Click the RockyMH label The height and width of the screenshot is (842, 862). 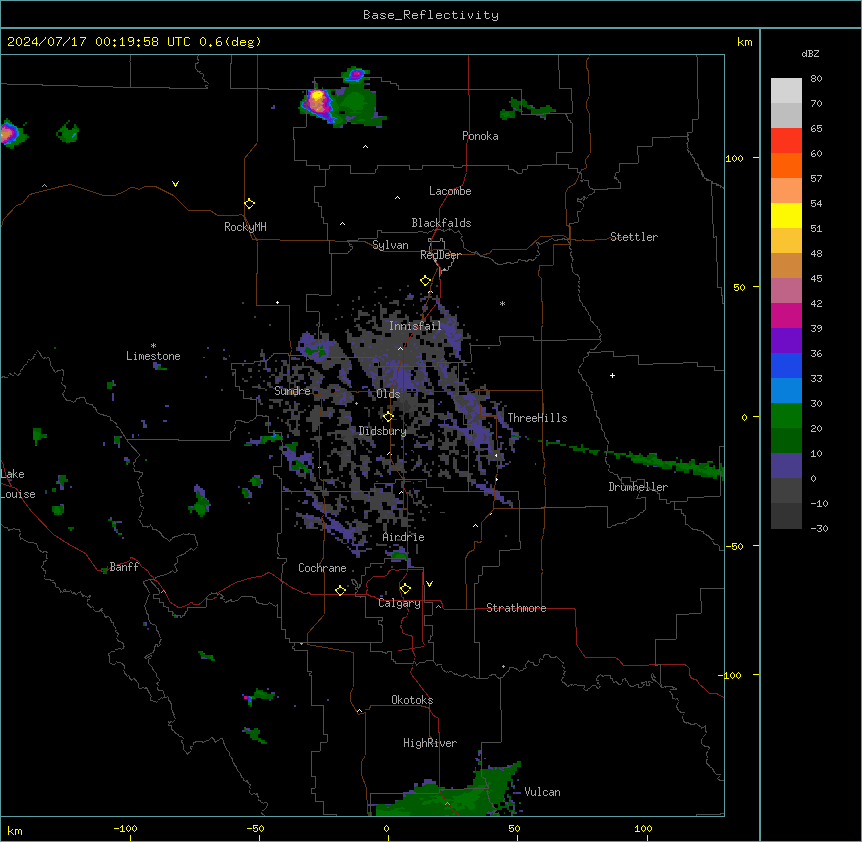point(245,227)
